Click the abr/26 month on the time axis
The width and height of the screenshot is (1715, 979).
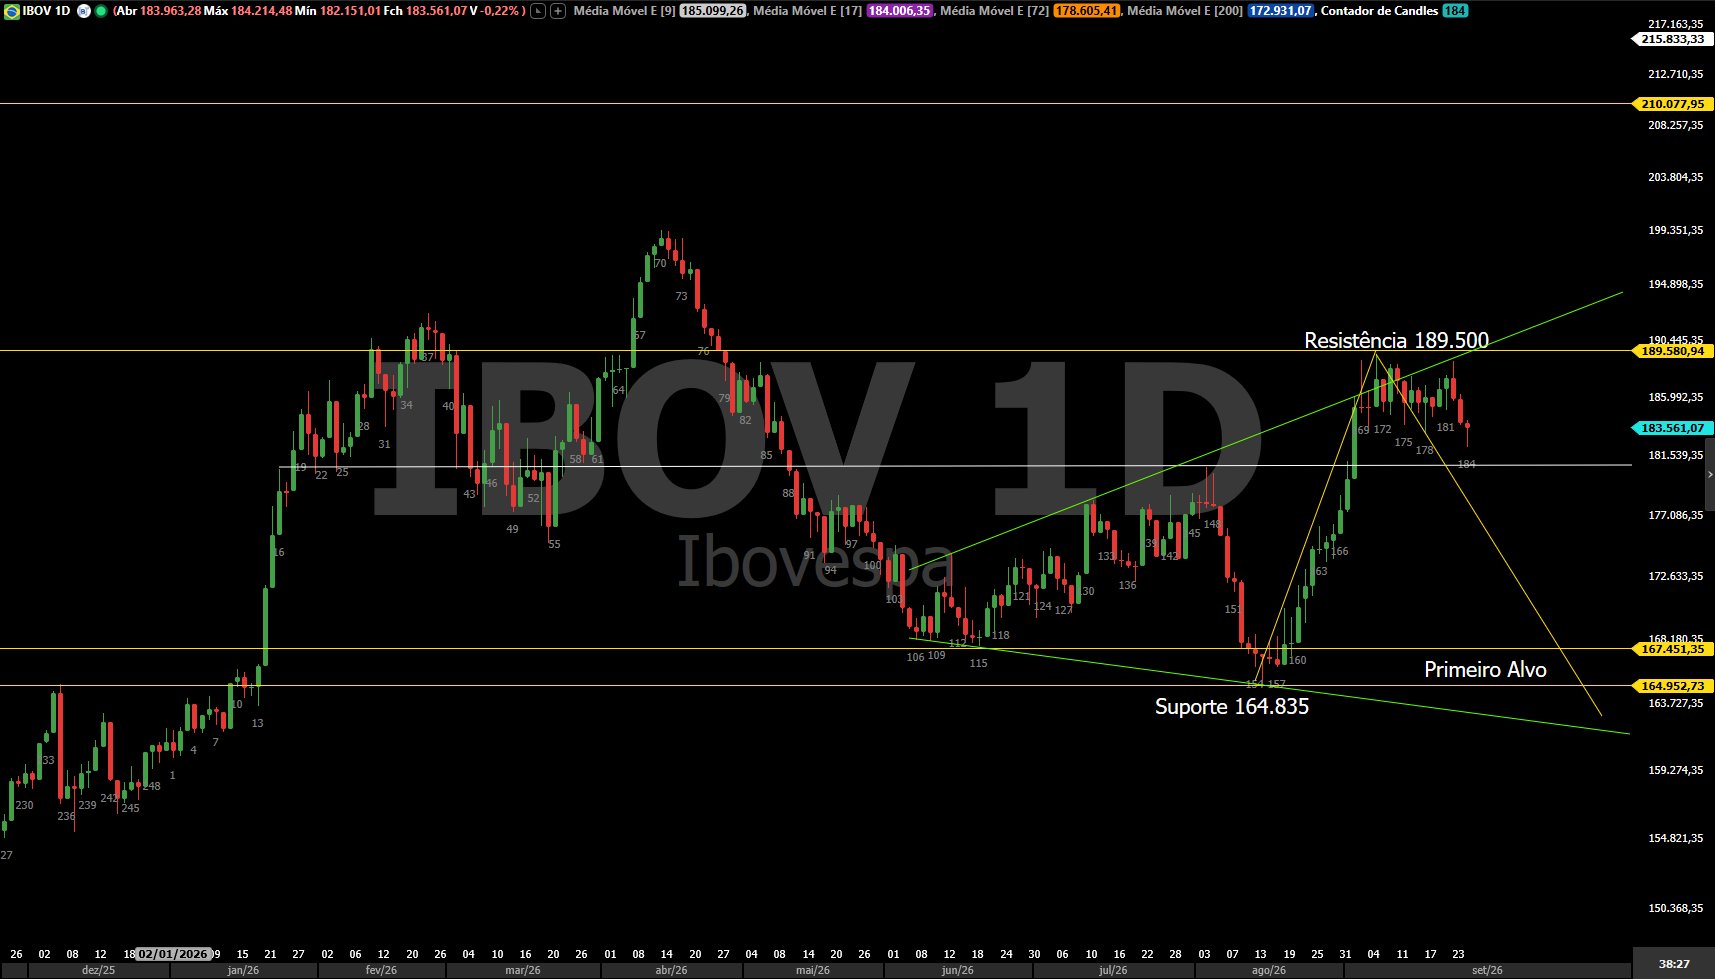click(x=671, y=970)
